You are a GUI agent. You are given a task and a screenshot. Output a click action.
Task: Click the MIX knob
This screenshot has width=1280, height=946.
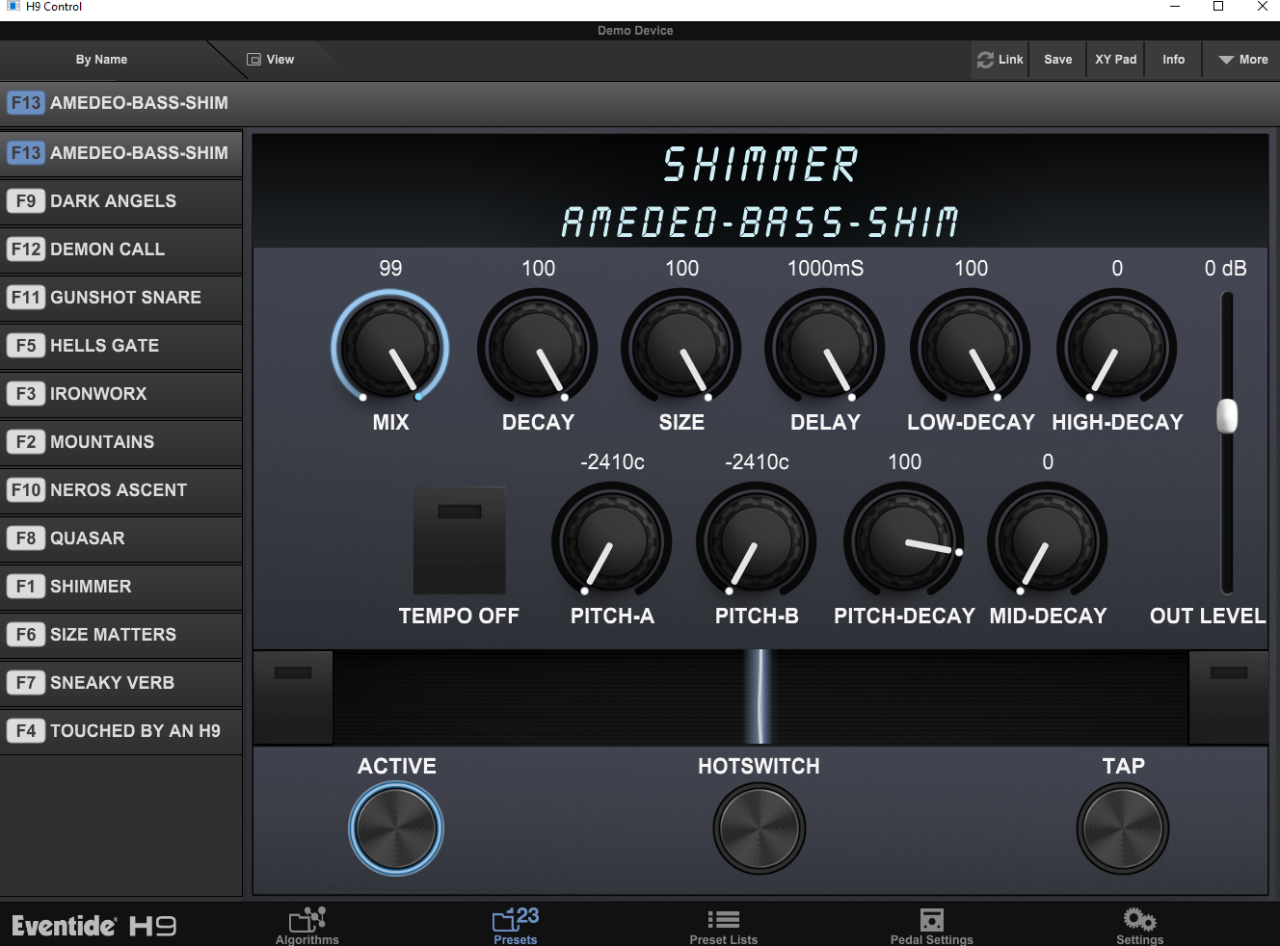(x=390, y=349)
